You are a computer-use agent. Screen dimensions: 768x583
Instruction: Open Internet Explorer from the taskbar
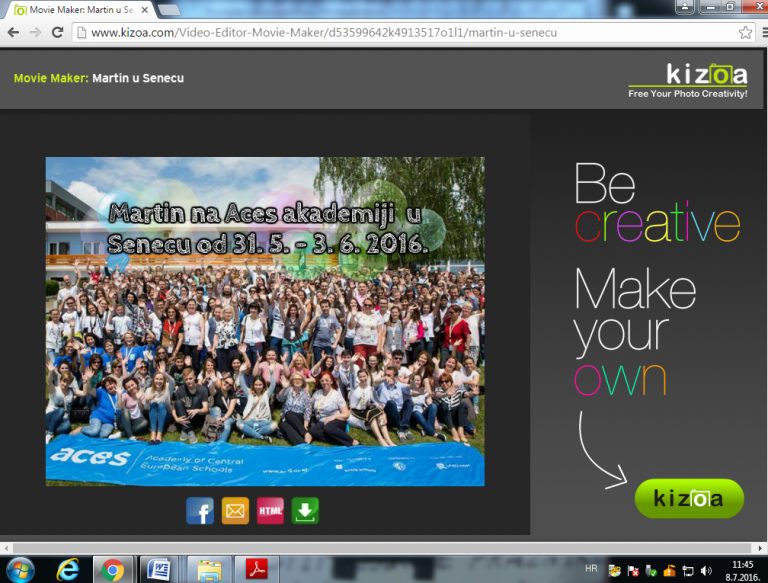coord(67,569)
